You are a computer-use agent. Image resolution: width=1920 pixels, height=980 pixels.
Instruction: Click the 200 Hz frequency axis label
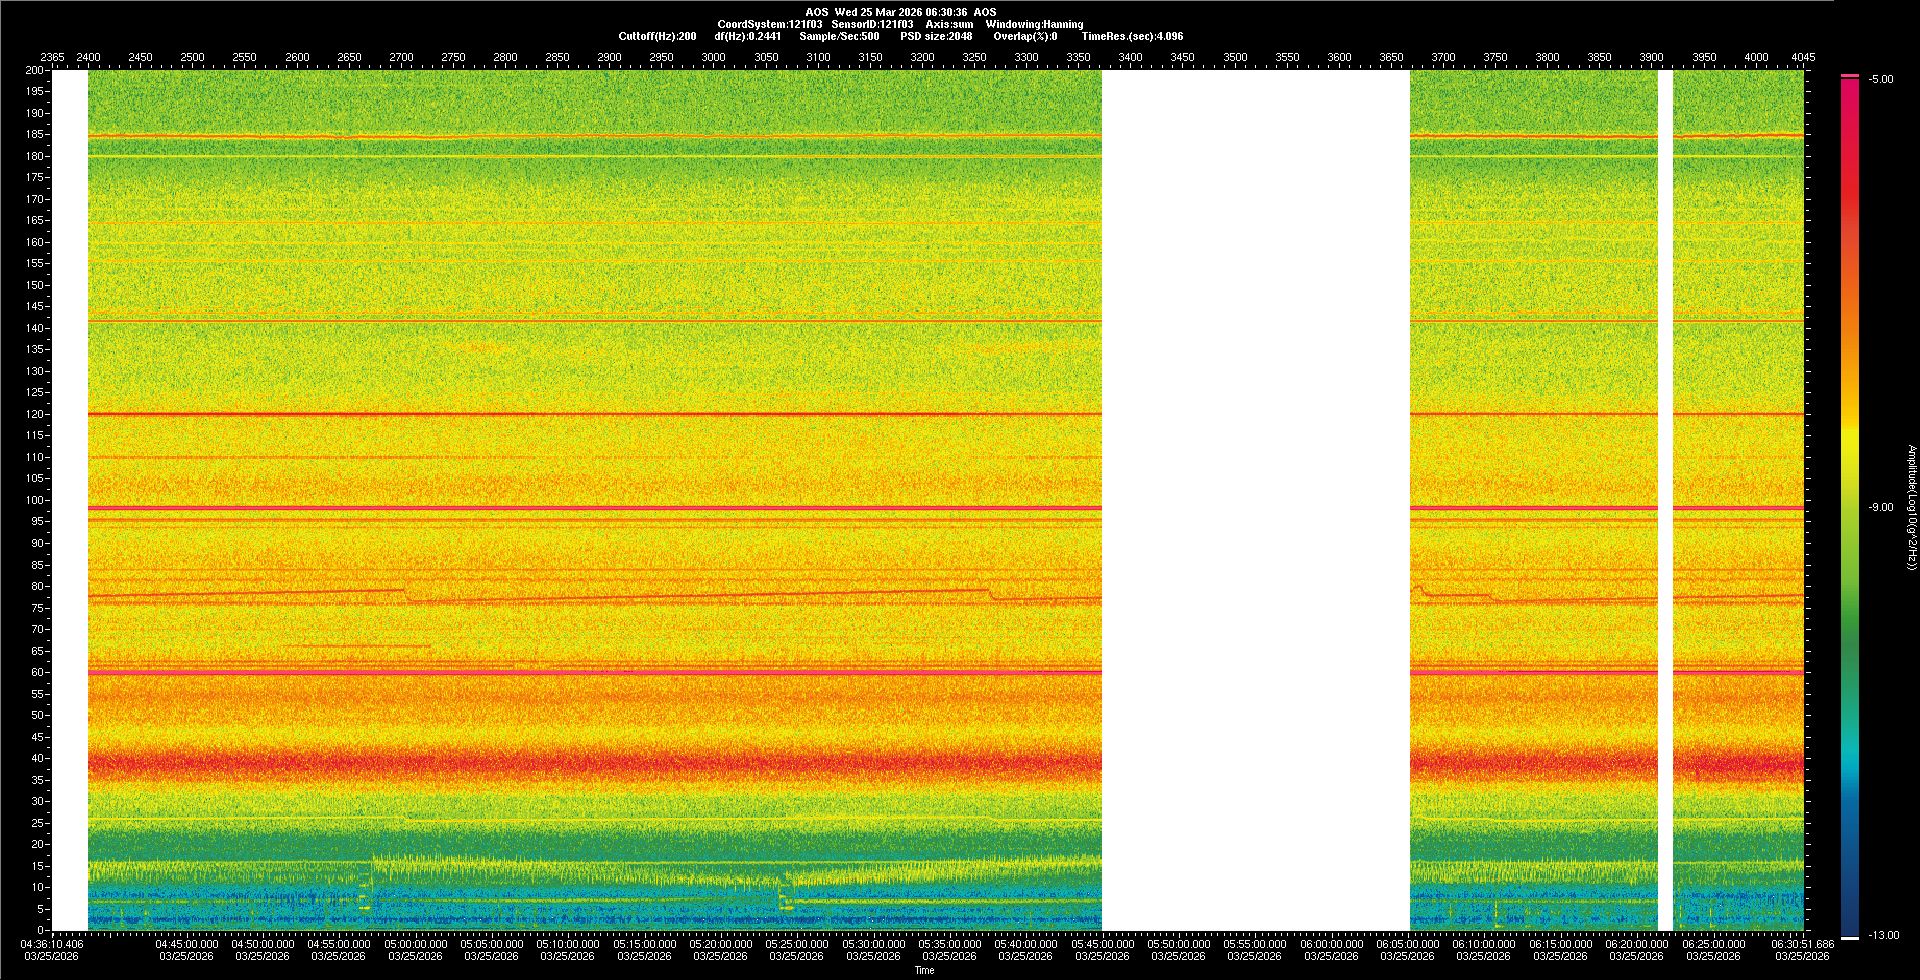pos(34,71)
